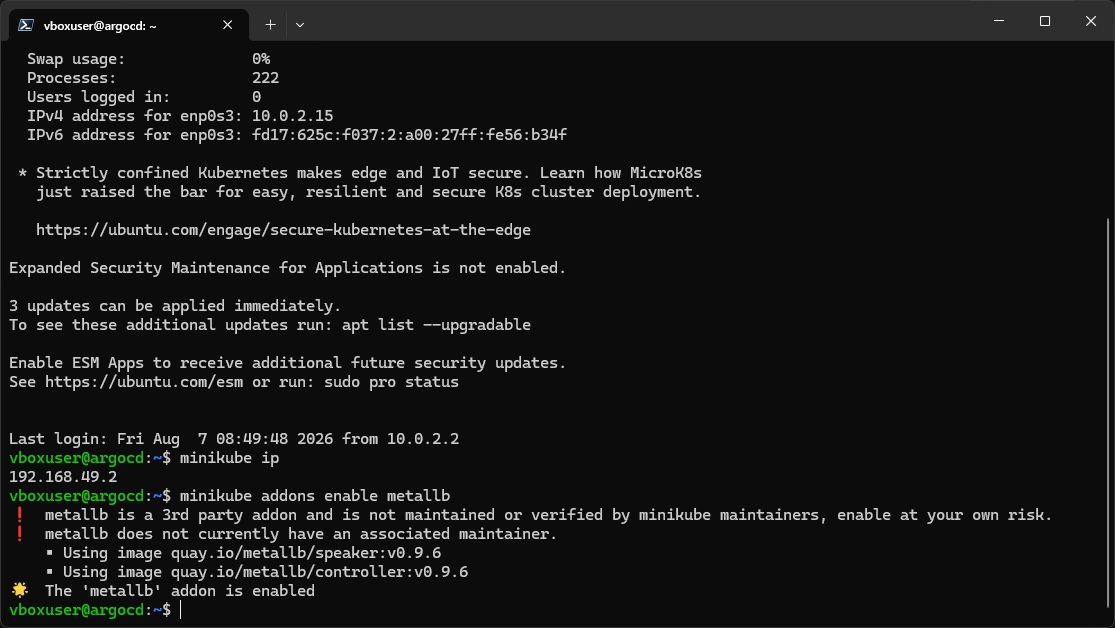Click the PowerShell terminal icon in tab
The image size is (1115, 628).
(26, 25)
